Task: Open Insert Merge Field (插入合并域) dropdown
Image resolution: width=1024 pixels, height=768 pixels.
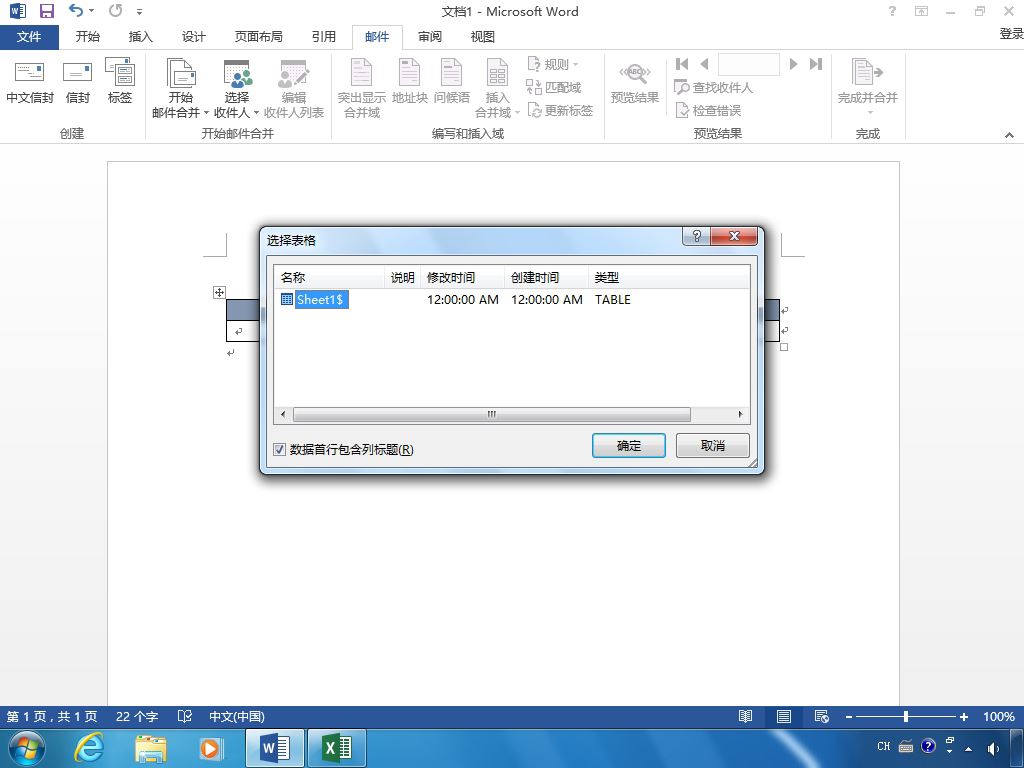Action: (497, 88)
